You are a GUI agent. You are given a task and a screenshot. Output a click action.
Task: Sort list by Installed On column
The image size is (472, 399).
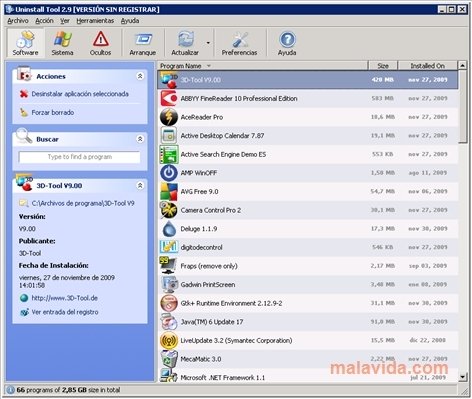428,66
